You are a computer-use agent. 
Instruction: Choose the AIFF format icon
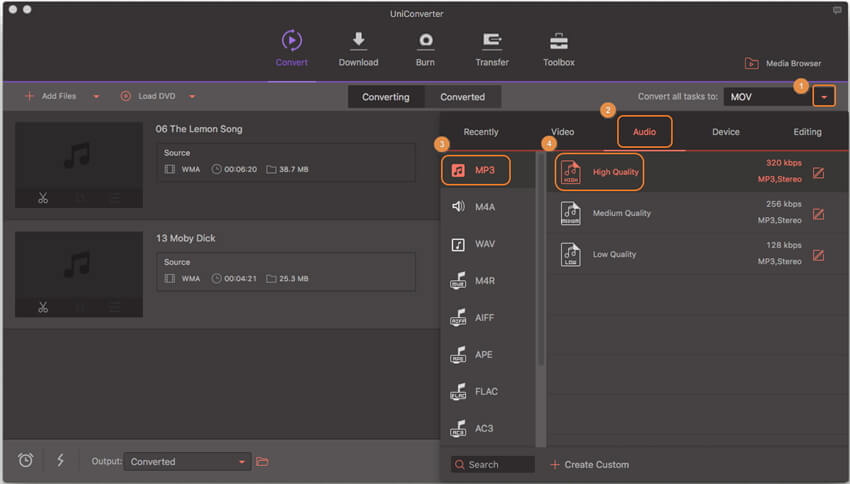click(458, 318)
